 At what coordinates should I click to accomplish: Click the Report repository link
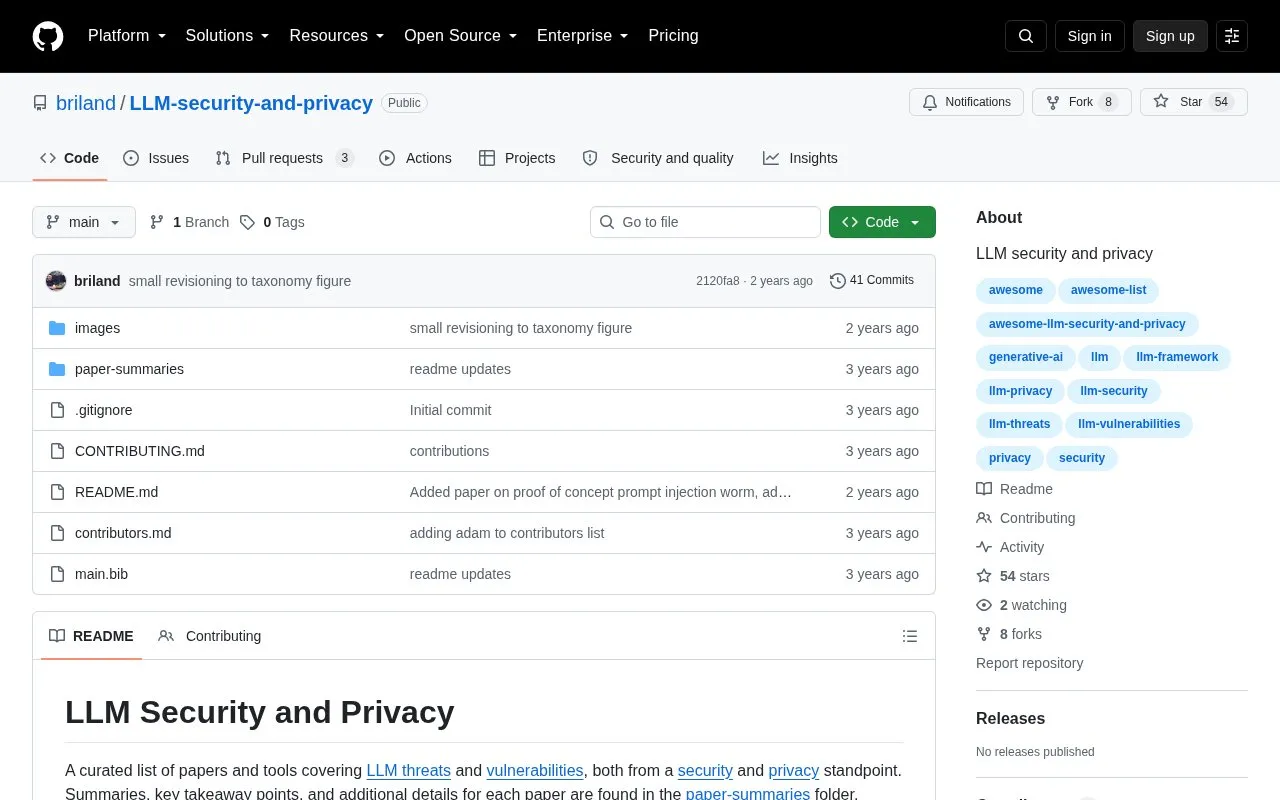(x=1029, y=663)
